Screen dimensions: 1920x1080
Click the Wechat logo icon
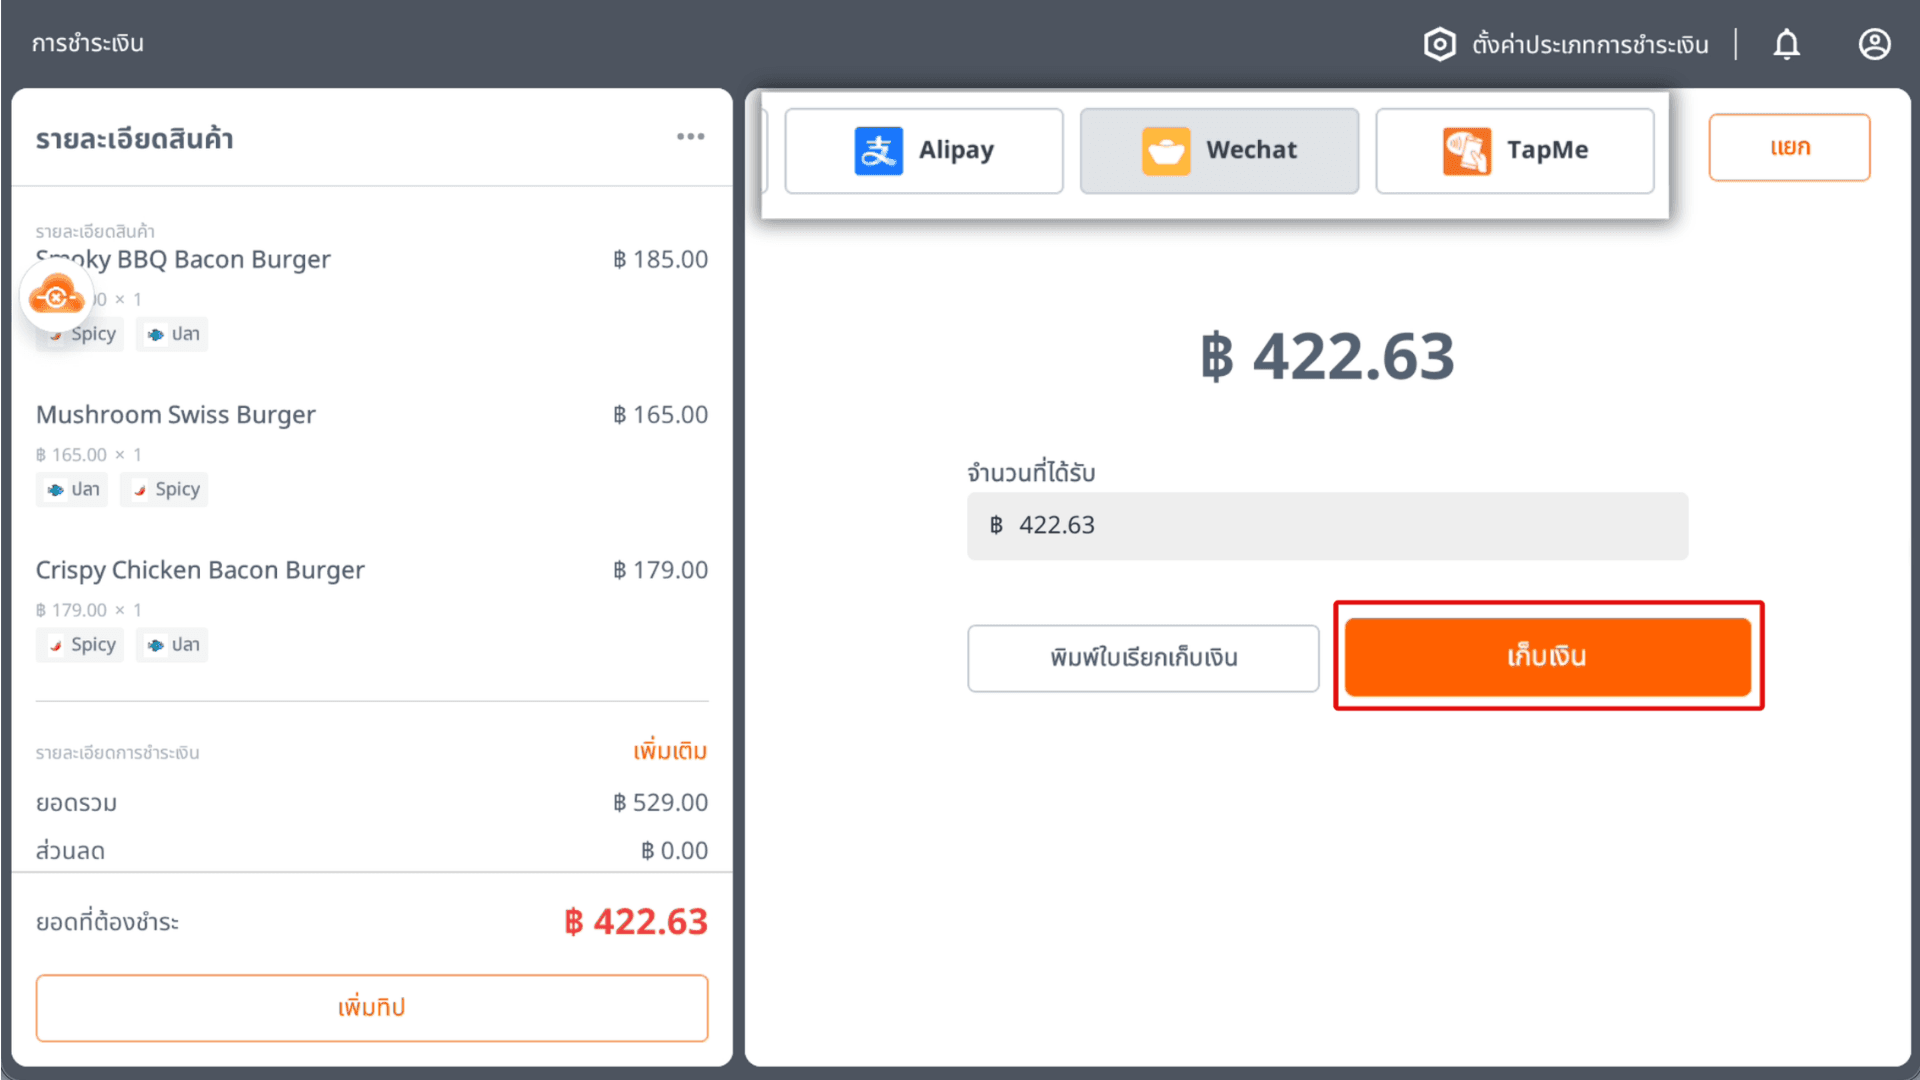point(1166,151)
